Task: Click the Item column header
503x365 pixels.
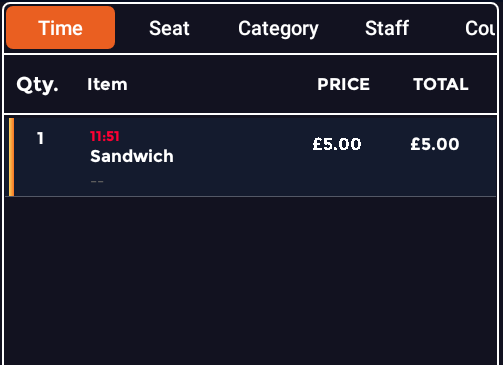Action: tap(107, 84)
